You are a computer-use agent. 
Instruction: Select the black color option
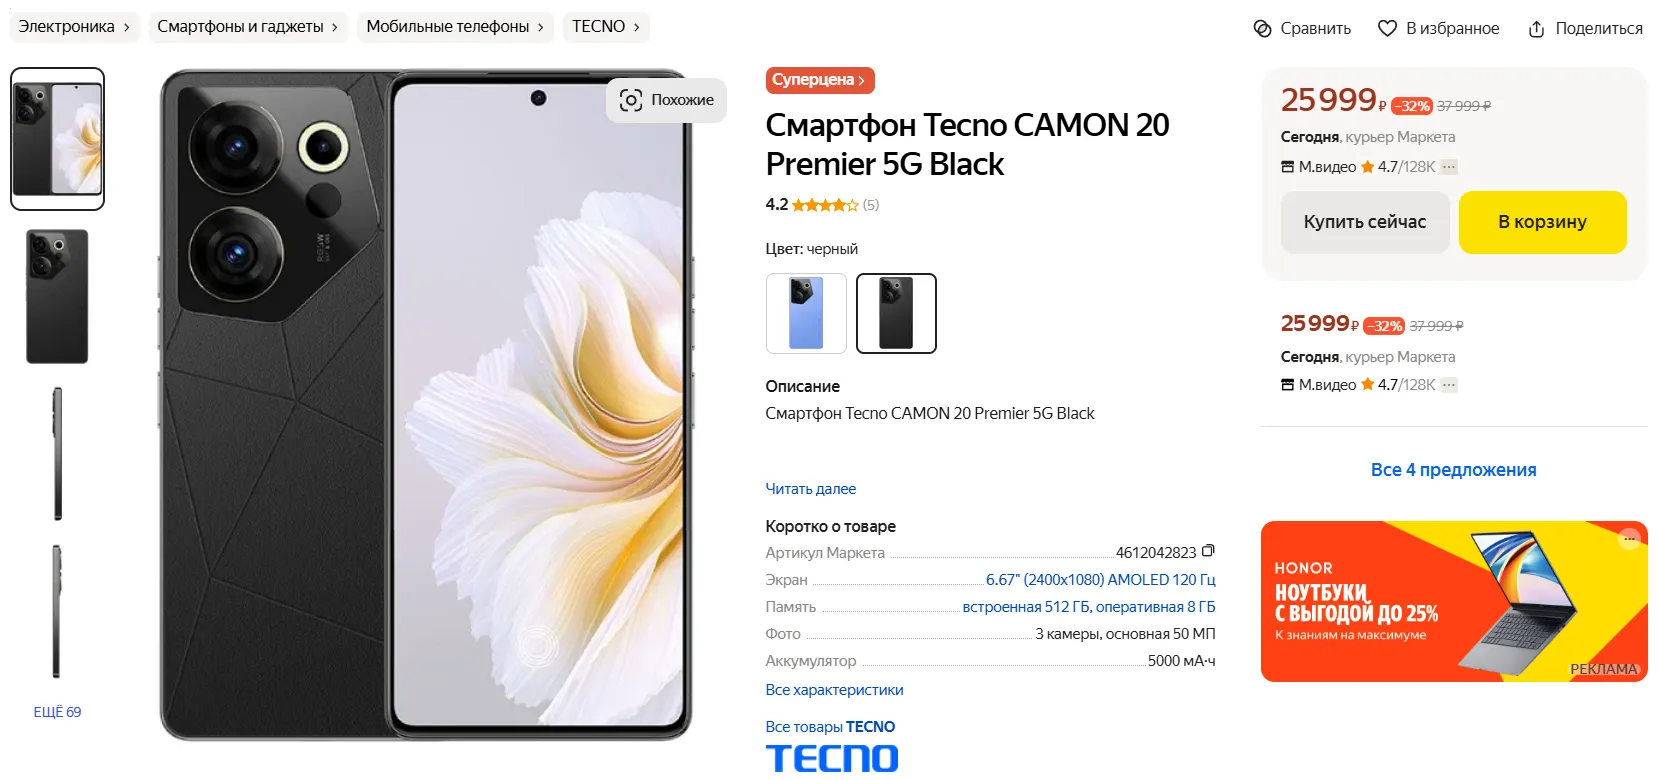pos(896,313)
